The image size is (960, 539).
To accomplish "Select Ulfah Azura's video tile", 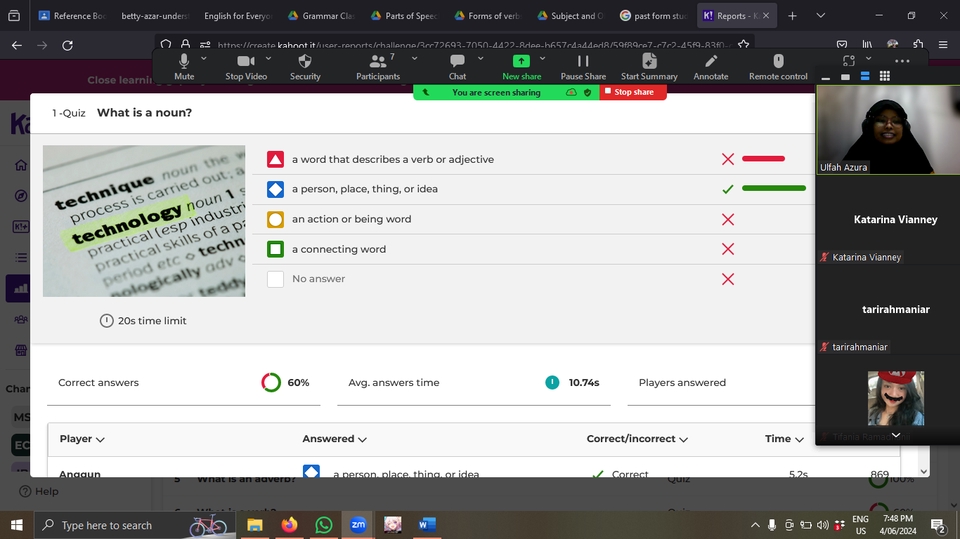I will [x=888, y=130].
